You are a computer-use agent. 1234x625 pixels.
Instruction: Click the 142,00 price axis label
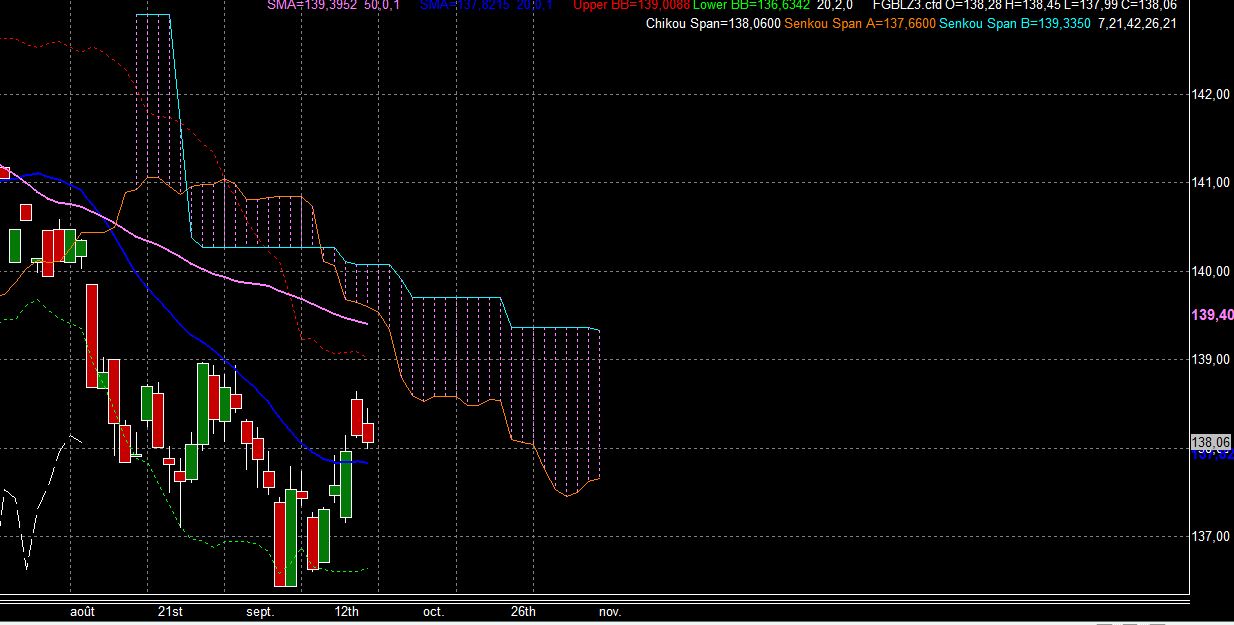click(x=1211, y=95)
